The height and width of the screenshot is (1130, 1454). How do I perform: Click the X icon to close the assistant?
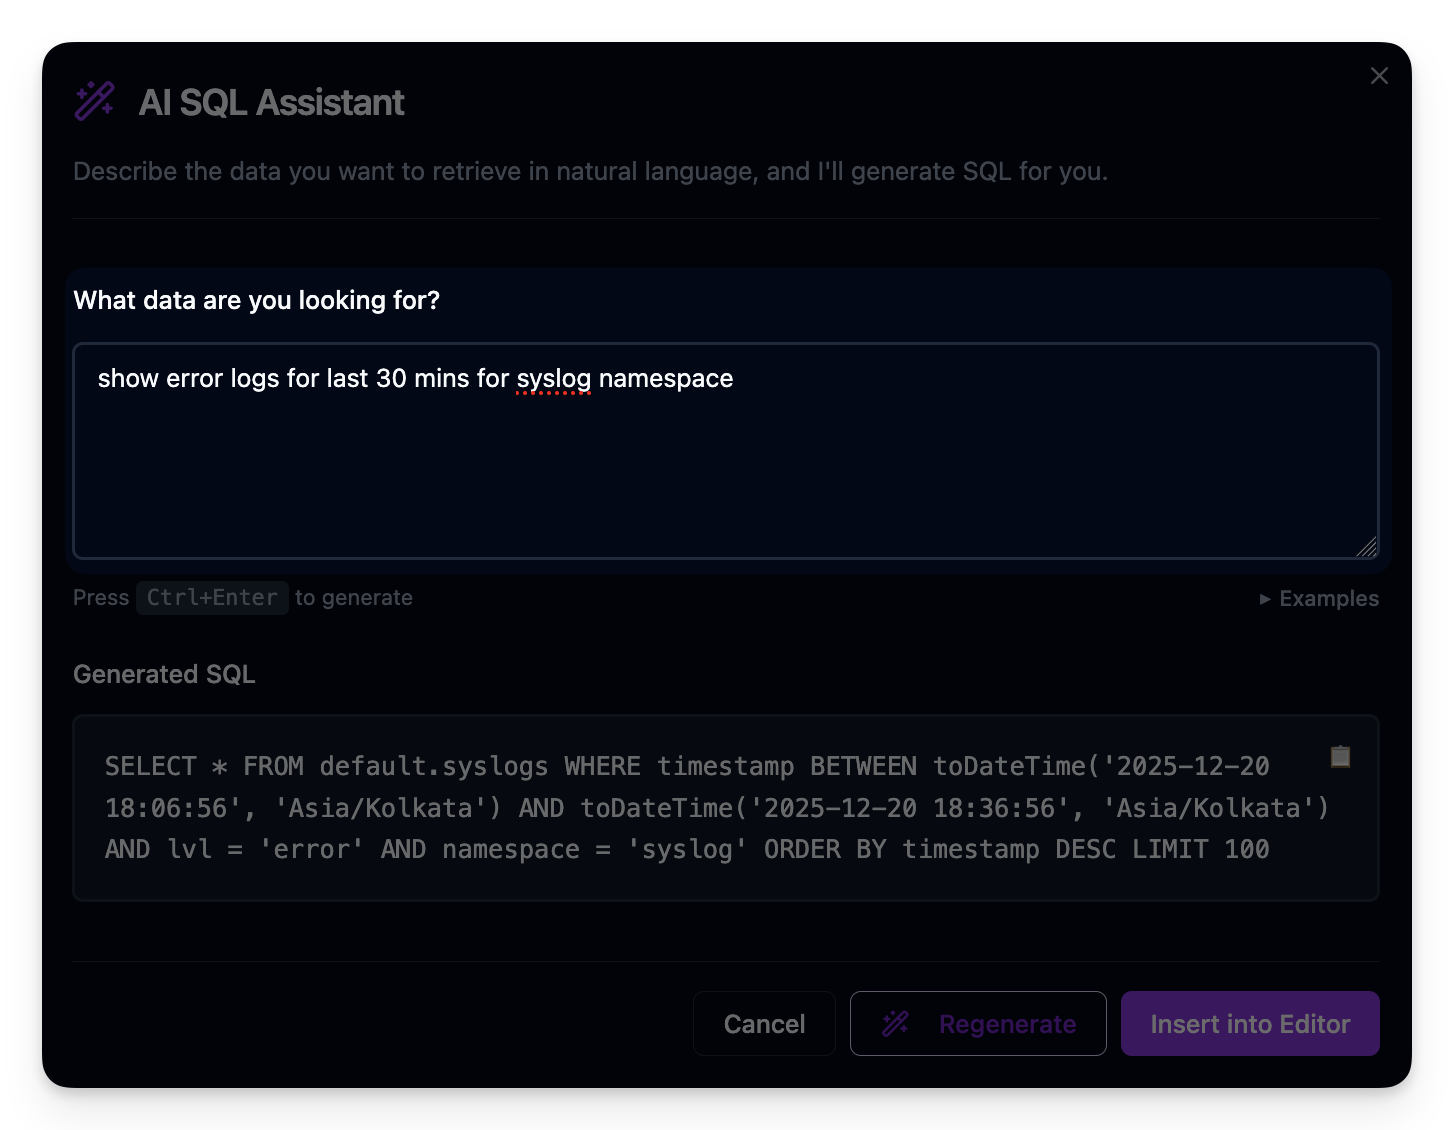click(x=1379, y=75)
